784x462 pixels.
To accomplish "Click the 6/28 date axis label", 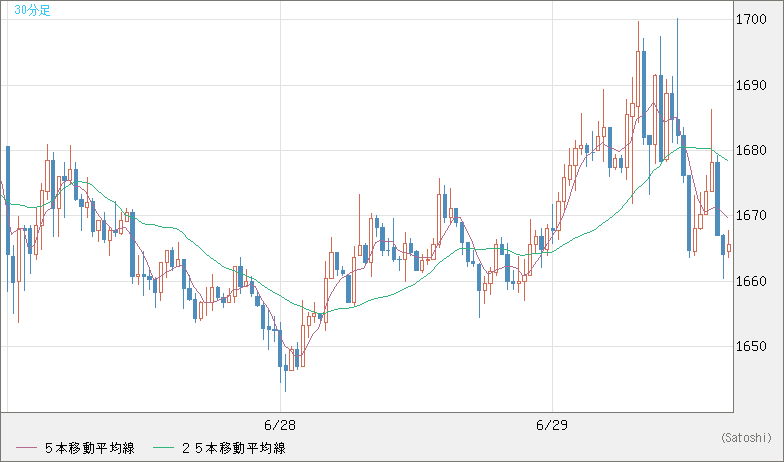I will pos(280,426).
